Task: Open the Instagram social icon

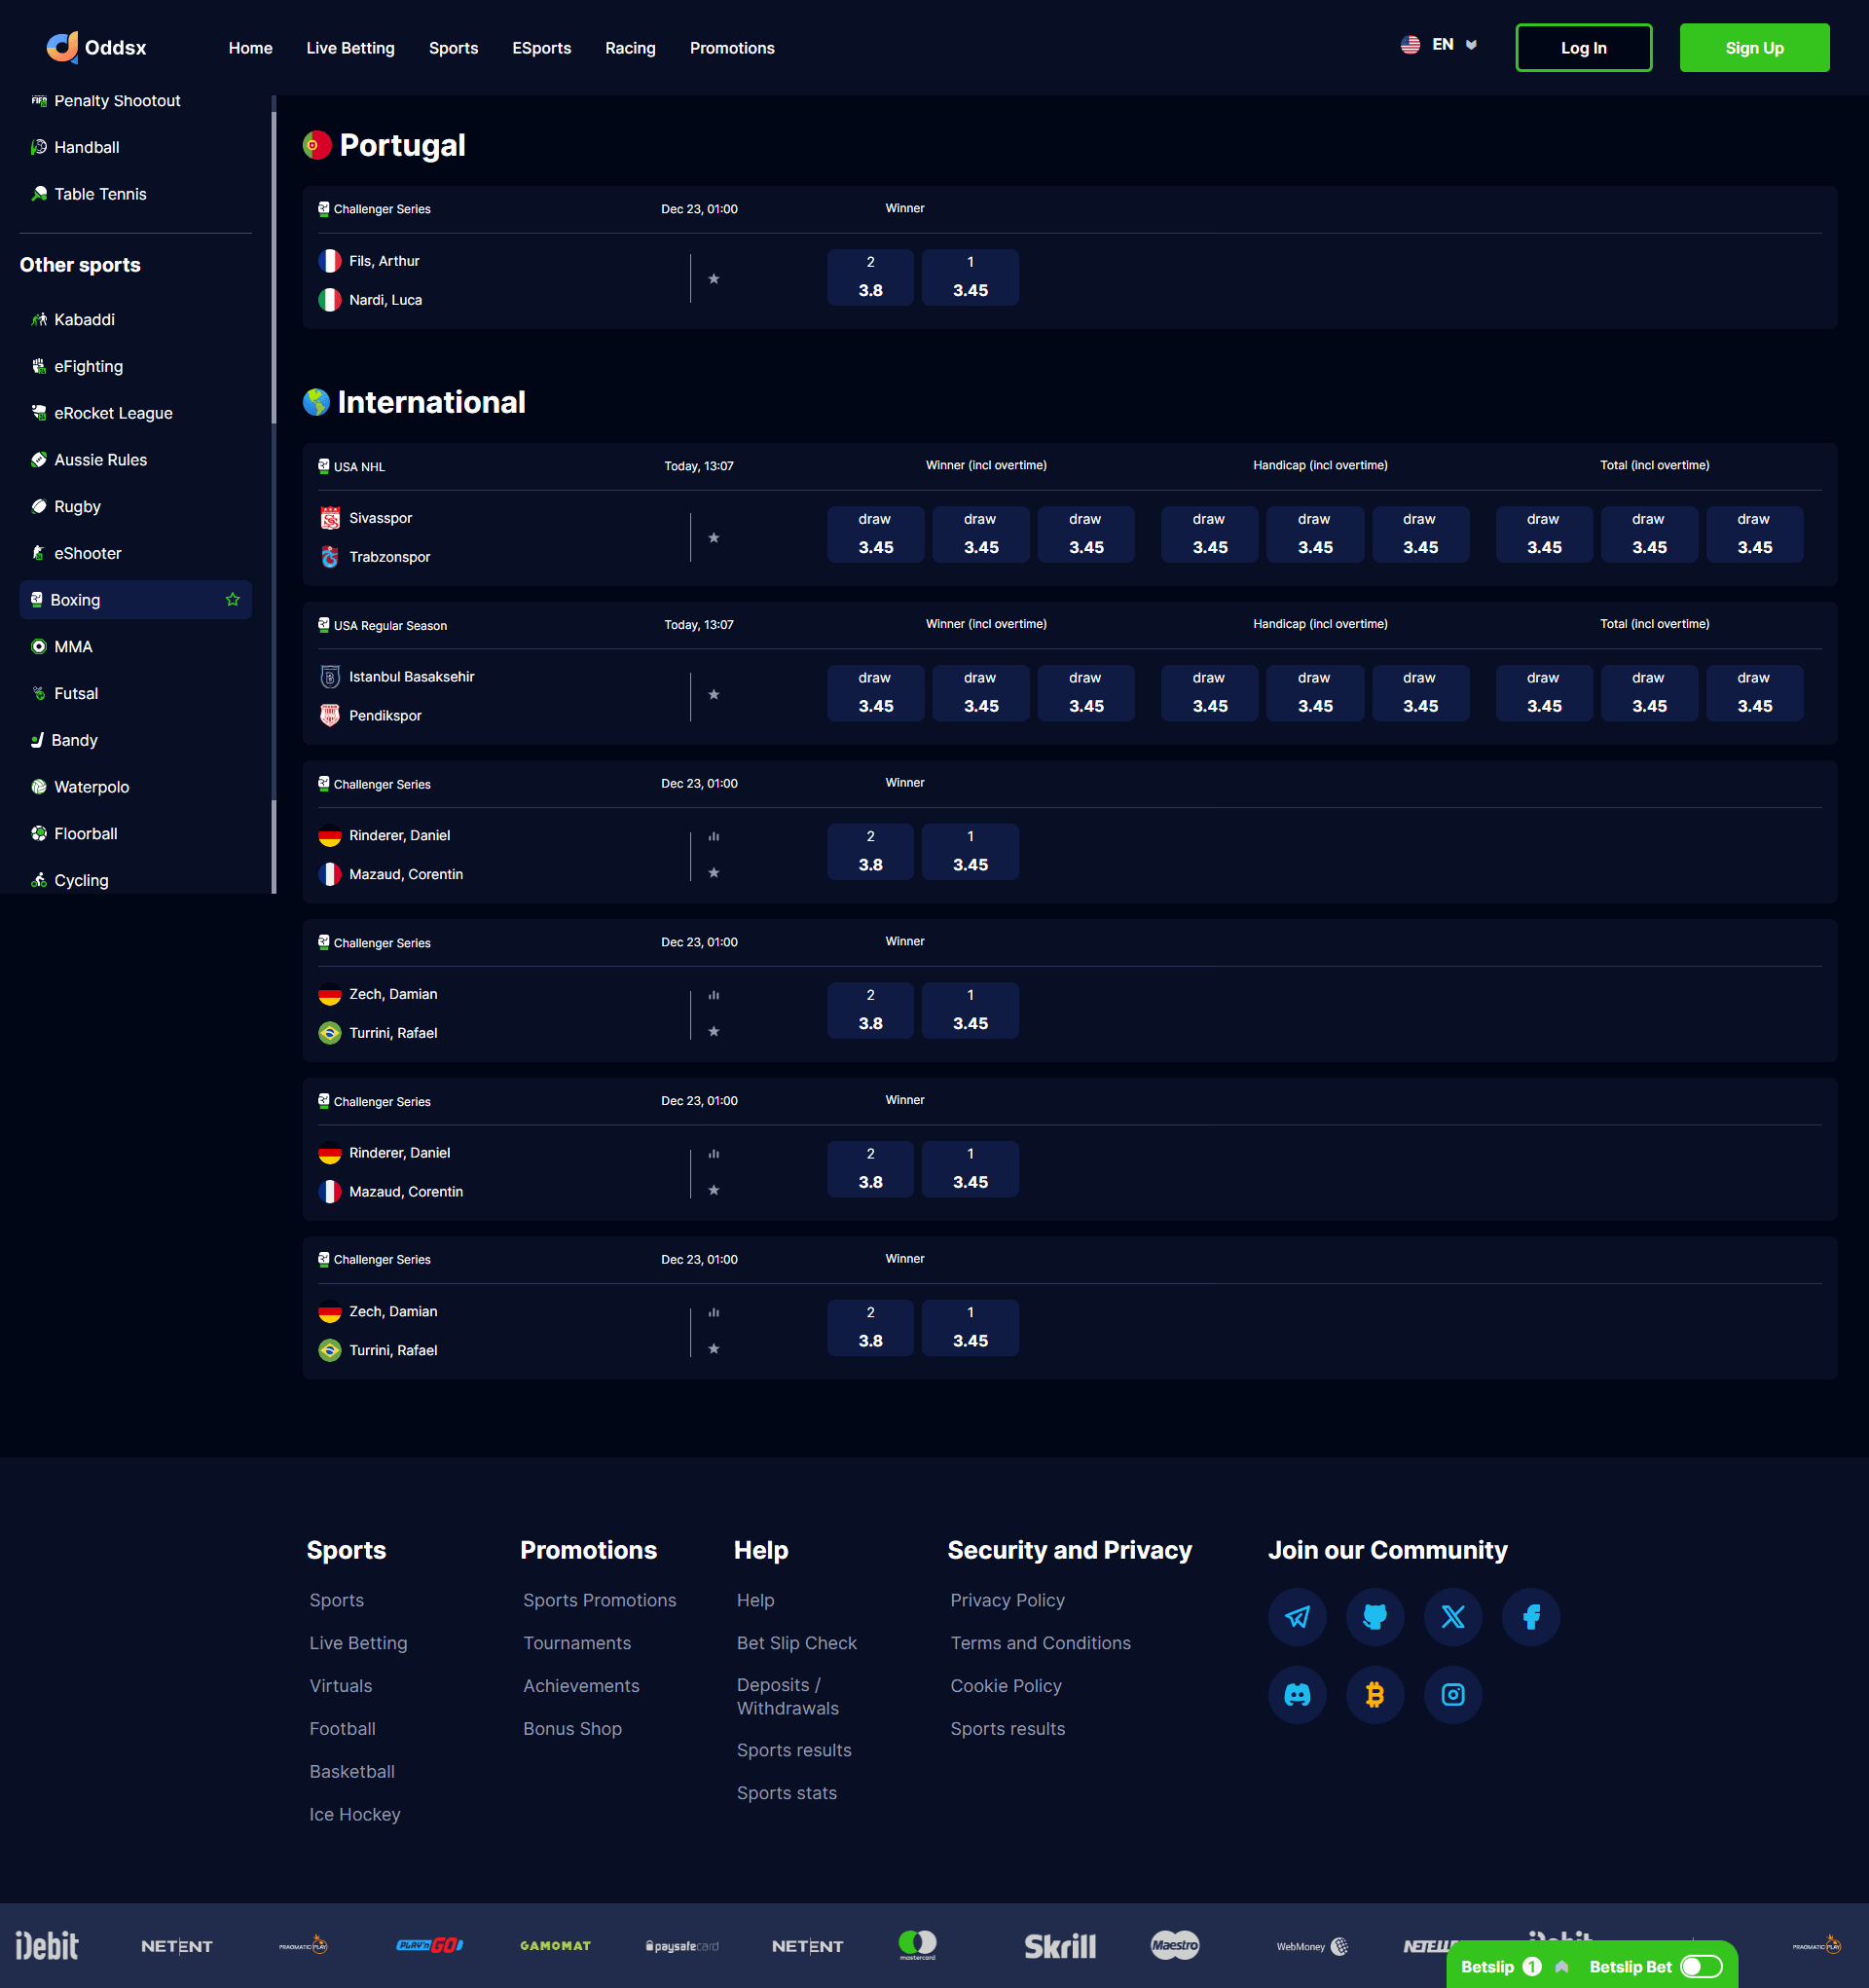Action: tap(1452, 1695)
